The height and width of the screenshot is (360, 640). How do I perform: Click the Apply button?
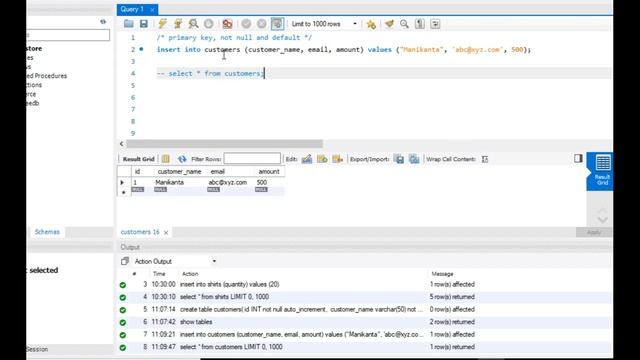tap(594, 232)
